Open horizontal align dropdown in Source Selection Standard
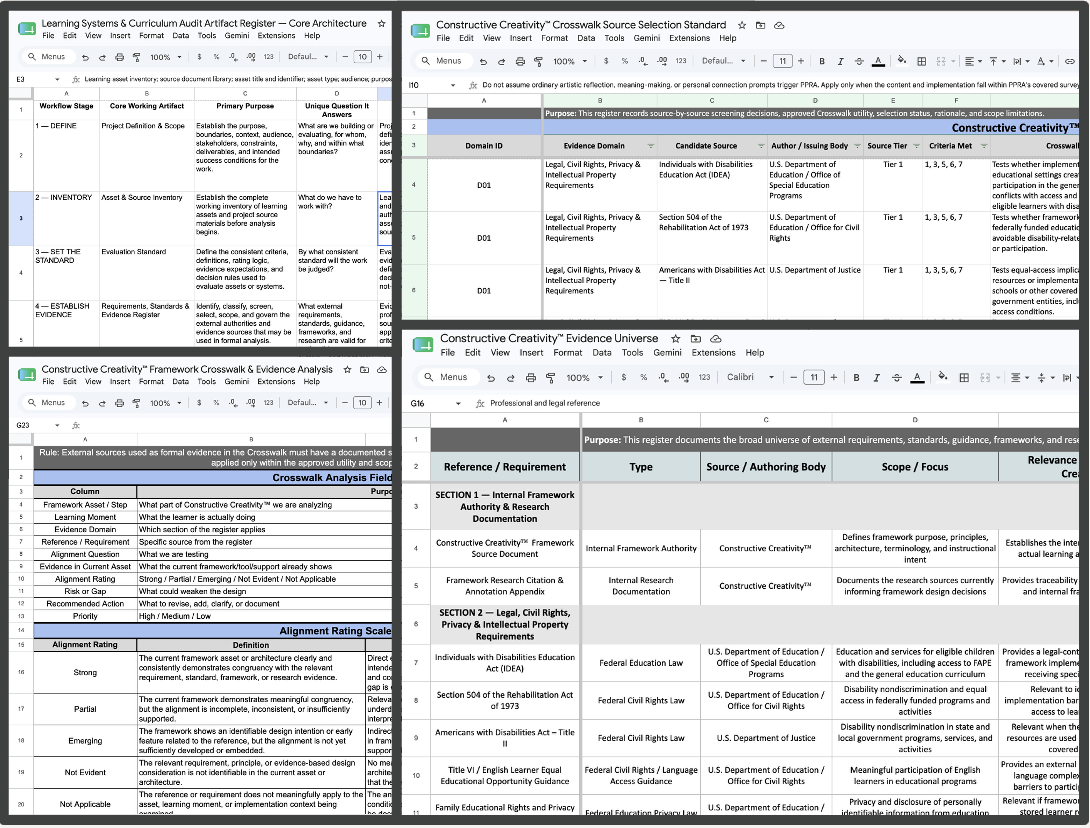This screenshot has width=1090, height=828. [x=972, y=61]
